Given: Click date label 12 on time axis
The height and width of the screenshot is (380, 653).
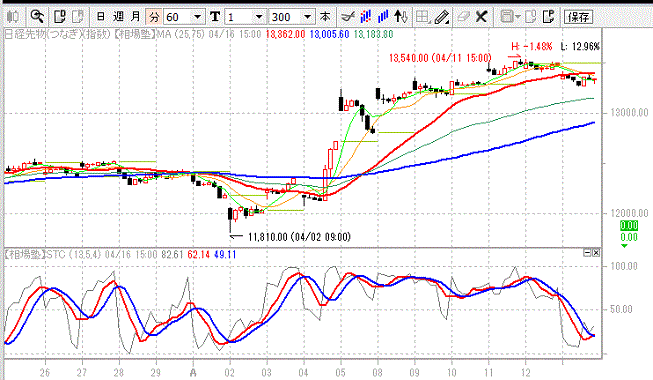Looking at the screenshot, I should point(526,372).
